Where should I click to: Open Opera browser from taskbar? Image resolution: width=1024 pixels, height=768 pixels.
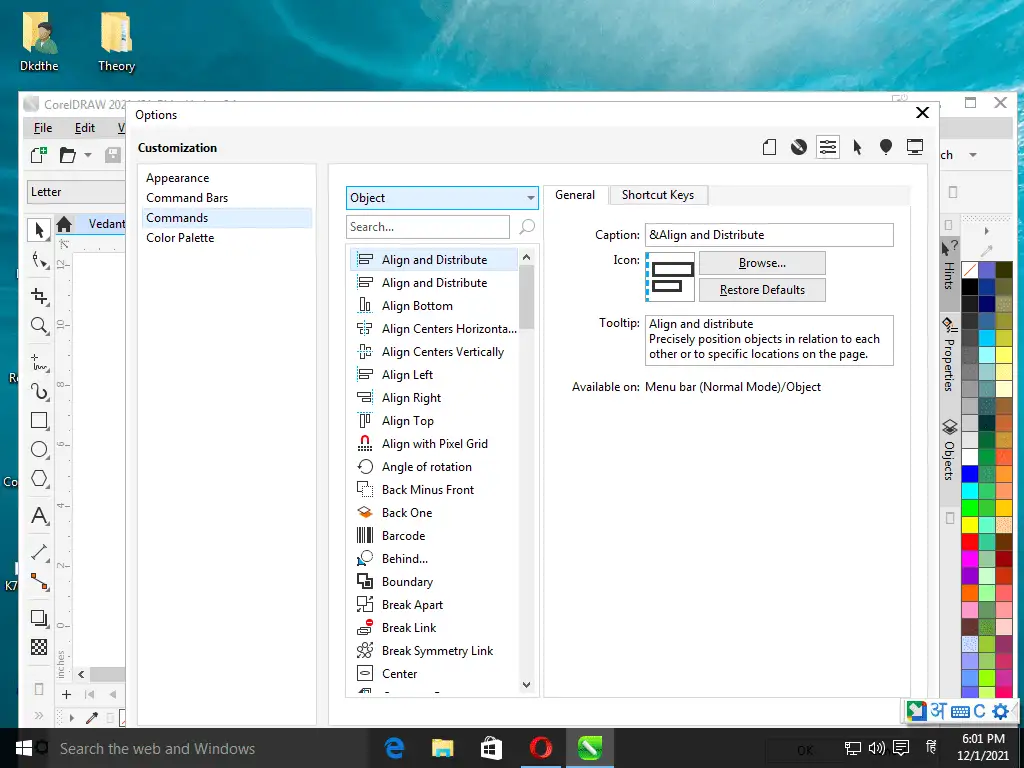(540, 748)
